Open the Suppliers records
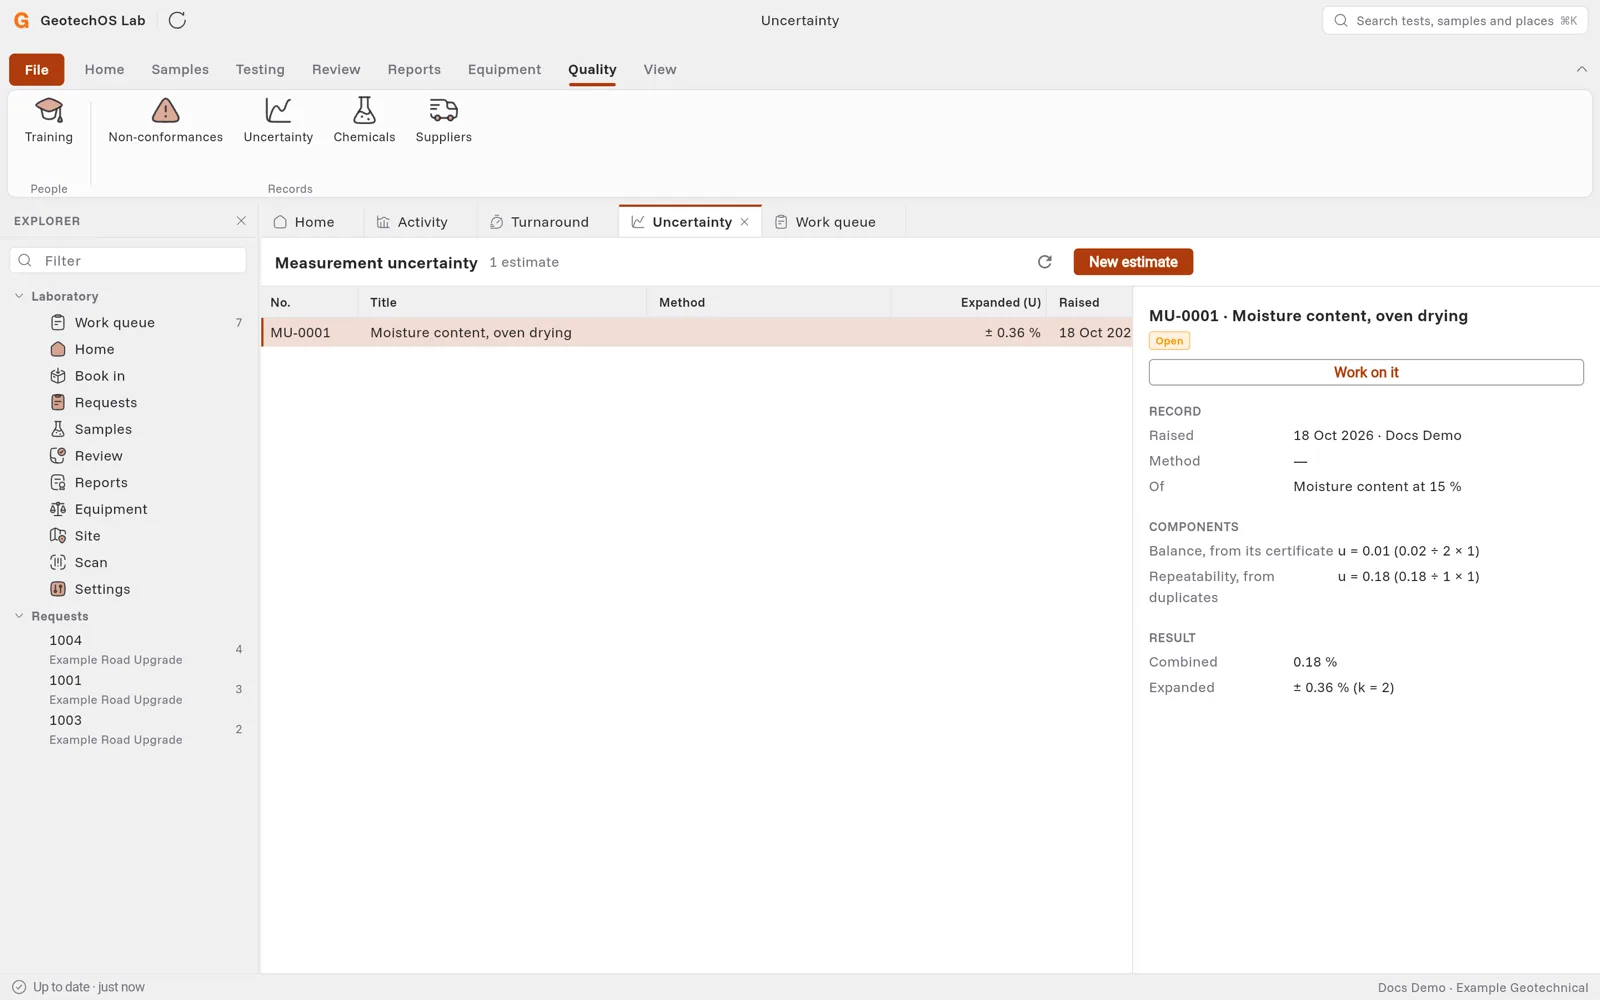Viewport: 1600px width, 1000px height. coord(444,121)
